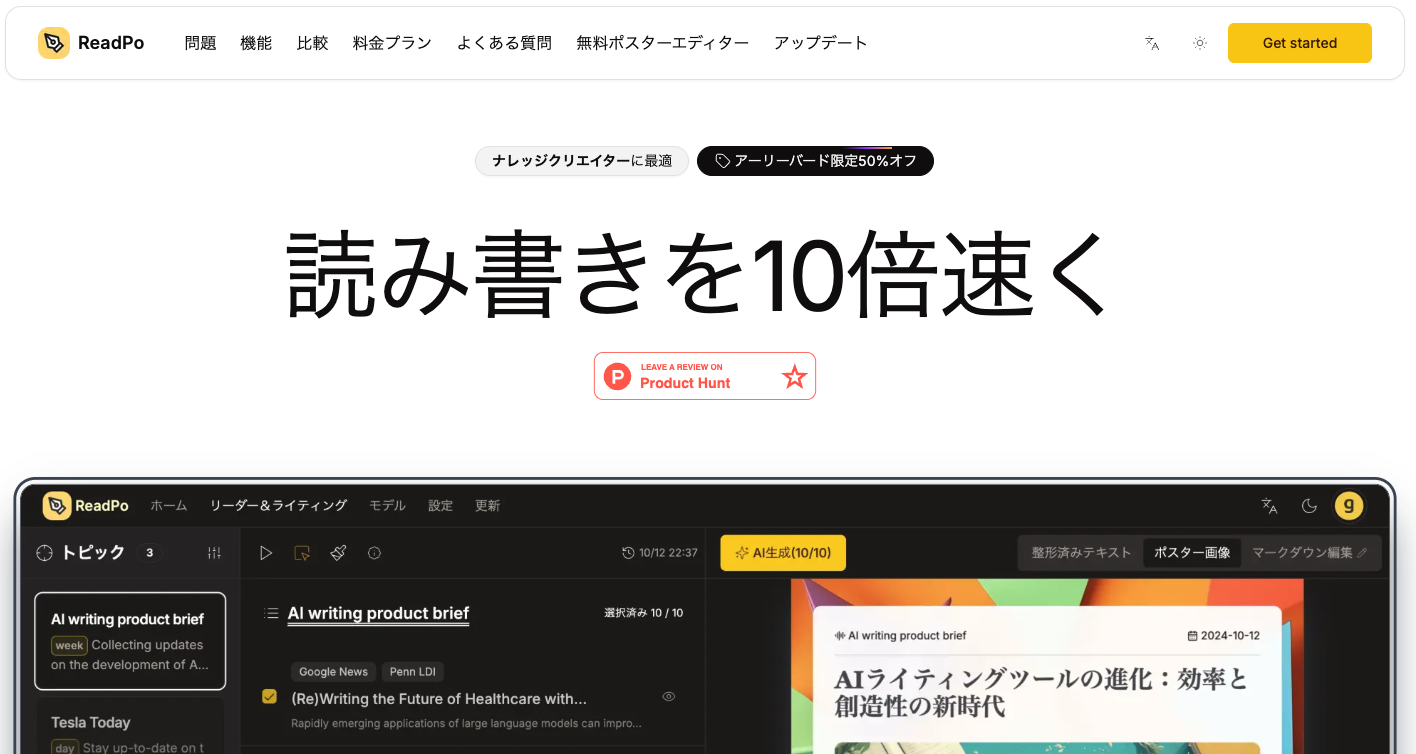
Task: Click the AI生成(10/10) button
Action: 783,553
